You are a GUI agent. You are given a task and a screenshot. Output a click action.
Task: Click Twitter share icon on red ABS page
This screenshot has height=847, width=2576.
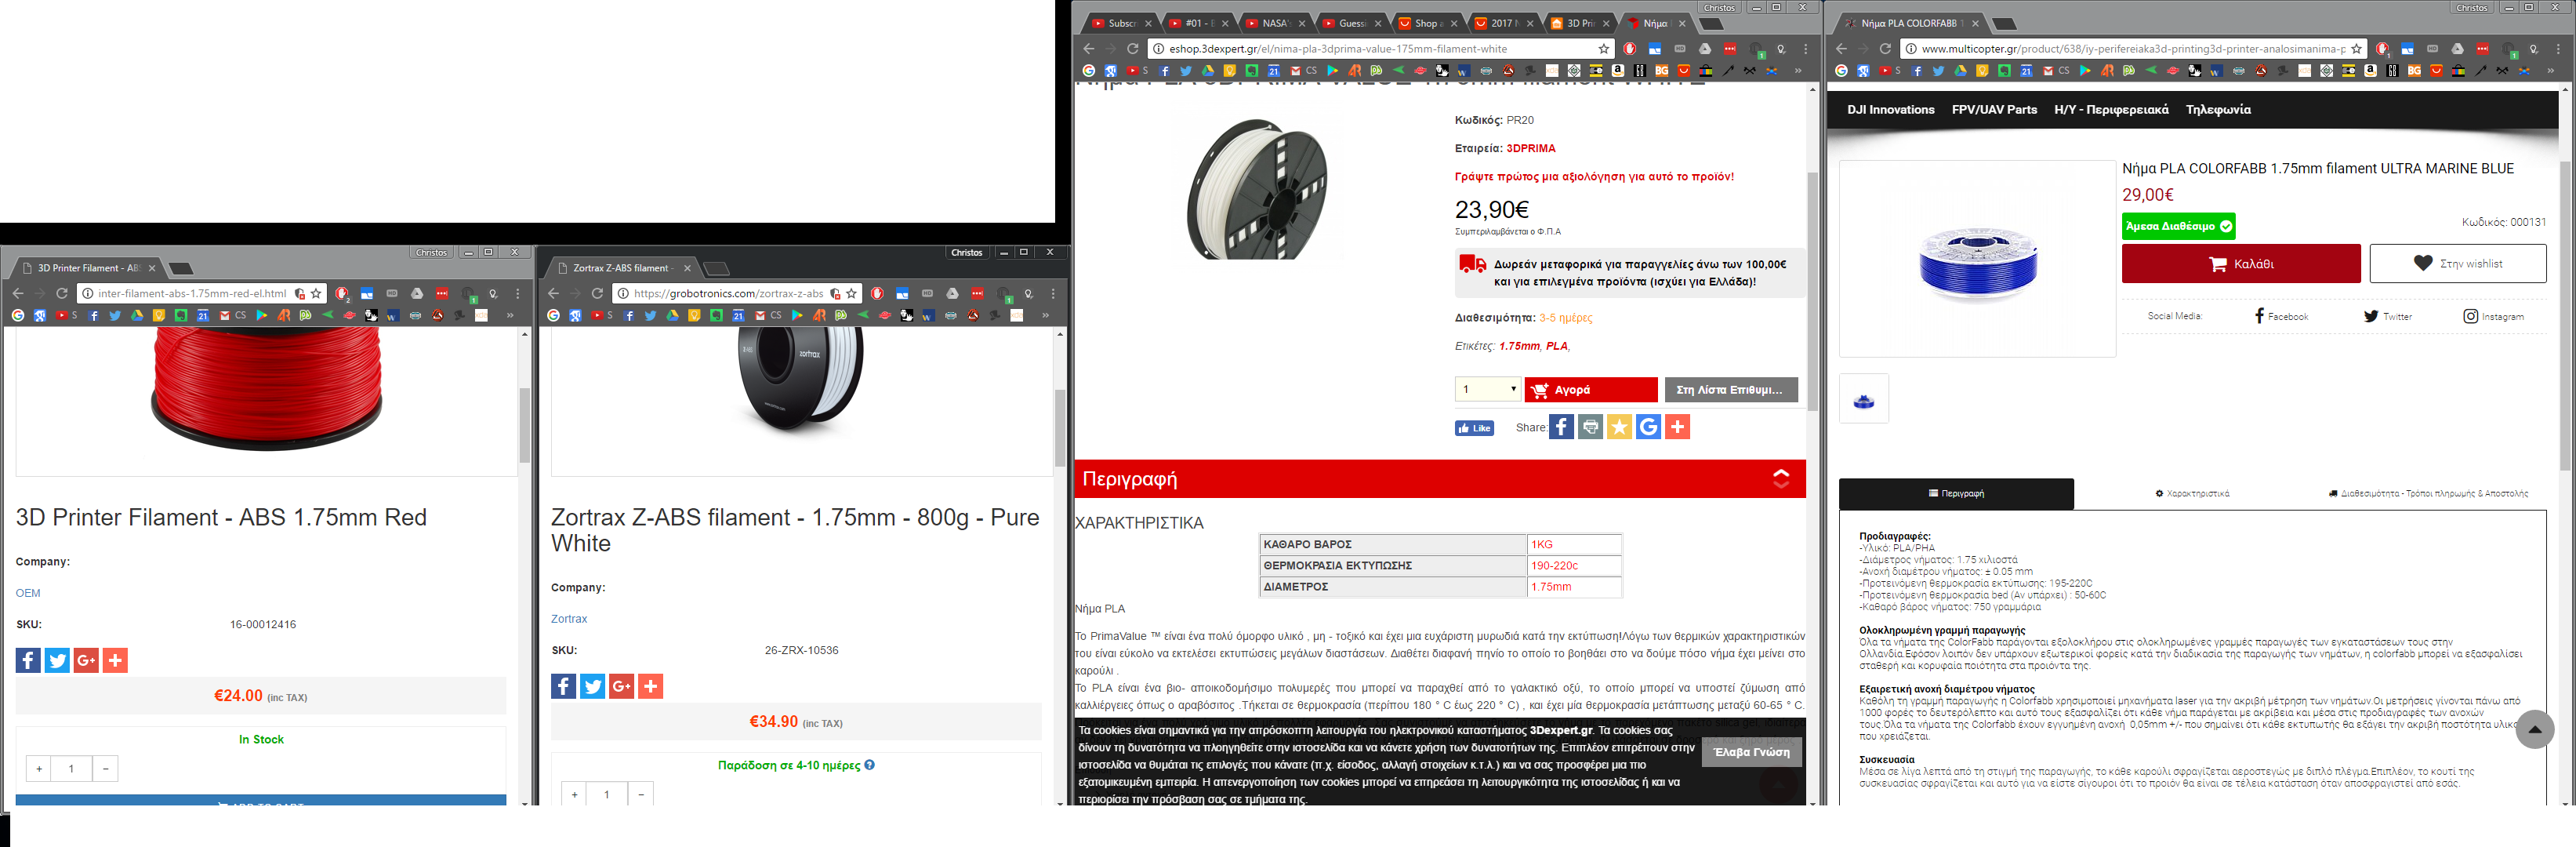[x=57, y=660]
